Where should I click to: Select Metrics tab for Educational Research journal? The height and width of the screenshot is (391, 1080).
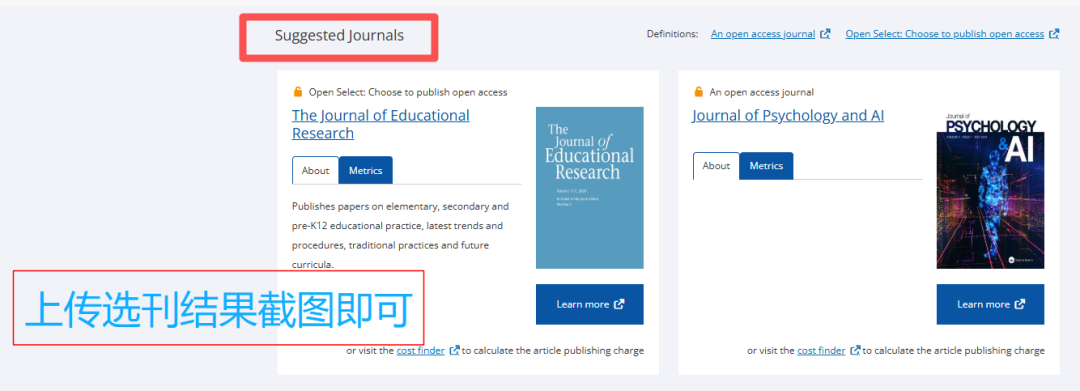click(x=366, y=170)
